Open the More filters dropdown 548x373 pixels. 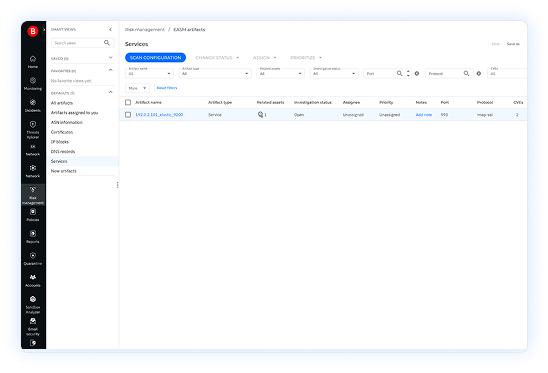pos(137,88)
